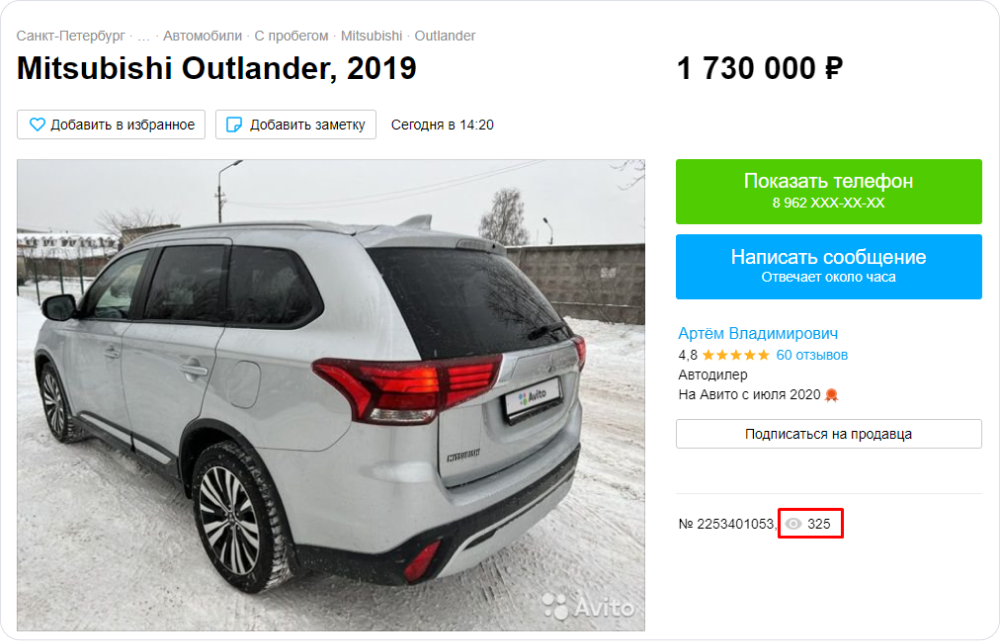Click the star rating of the seller
The width and height of the screenshot is (1000, 641).
tap(735, 355)
